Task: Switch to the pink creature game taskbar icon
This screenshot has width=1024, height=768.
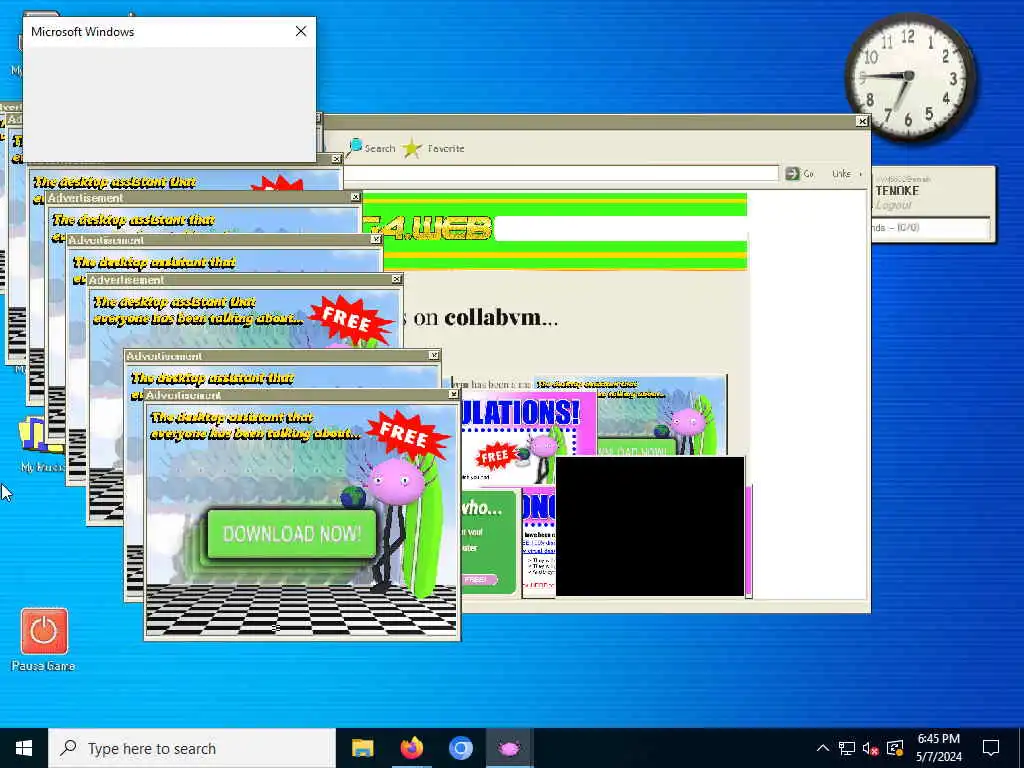Action: (x=509, y=748)
